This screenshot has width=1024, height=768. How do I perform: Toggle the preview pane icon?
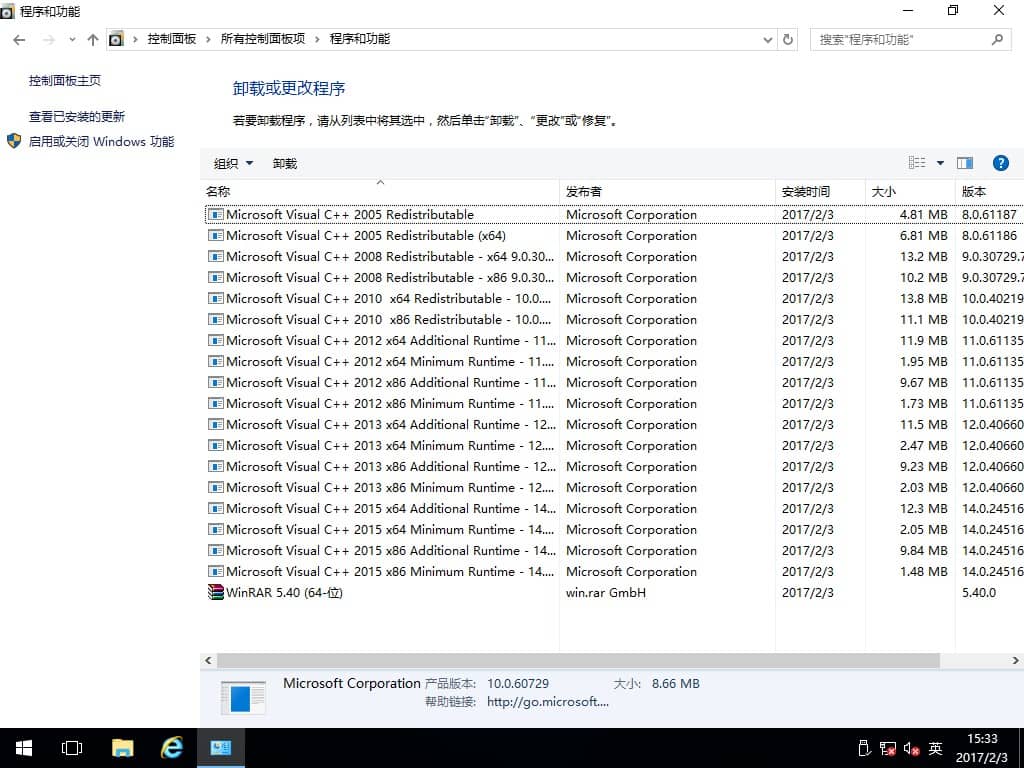click(x=965, y=163)
